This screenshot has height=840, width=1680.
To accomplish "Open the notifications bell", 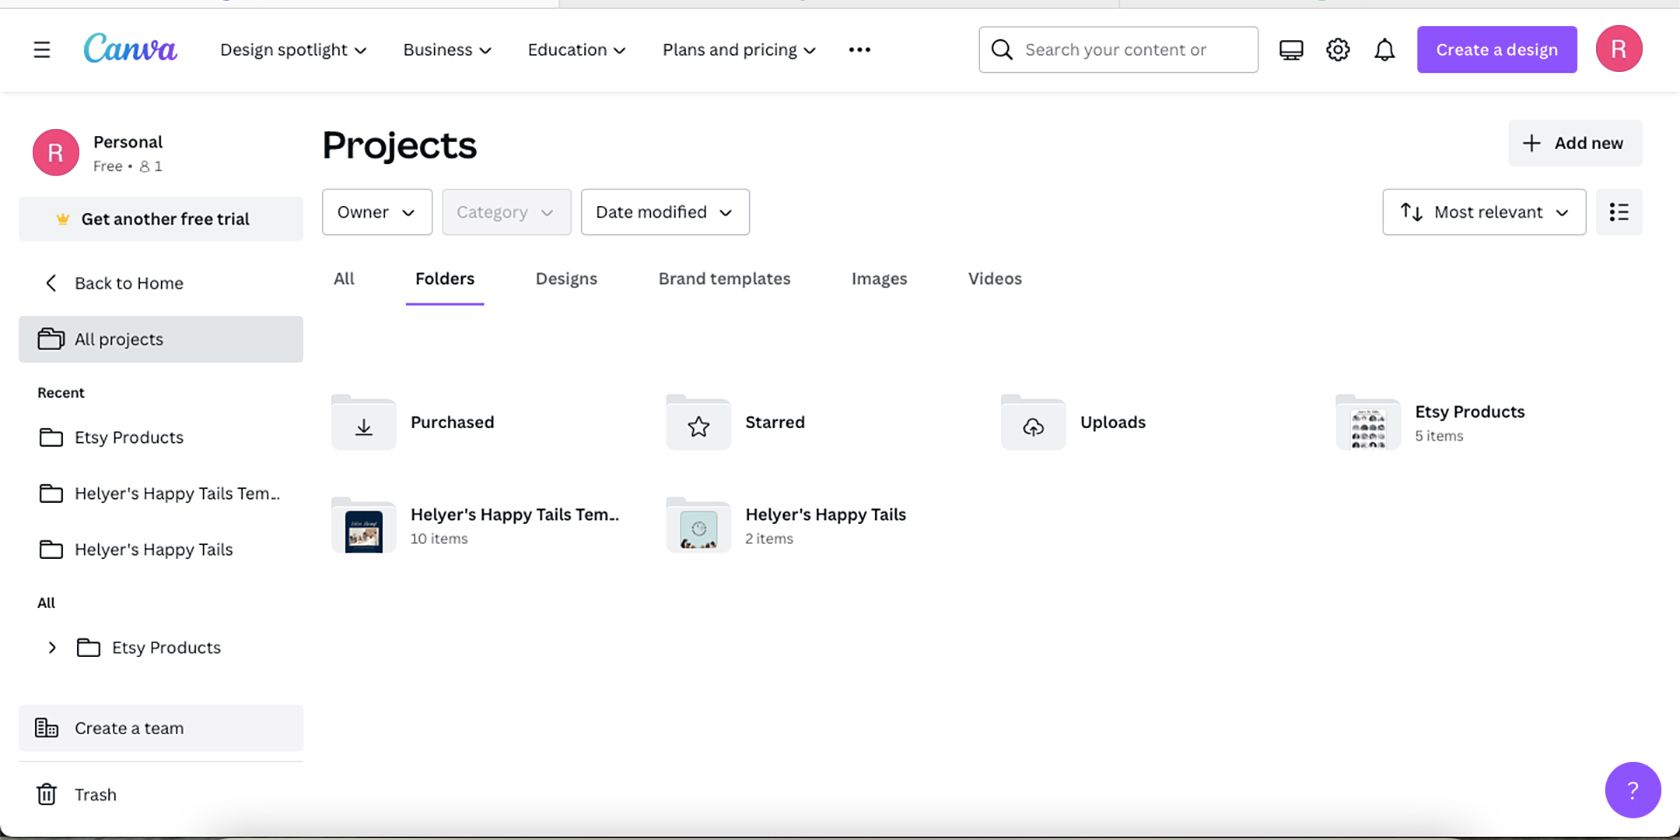I will point(1384,50).
